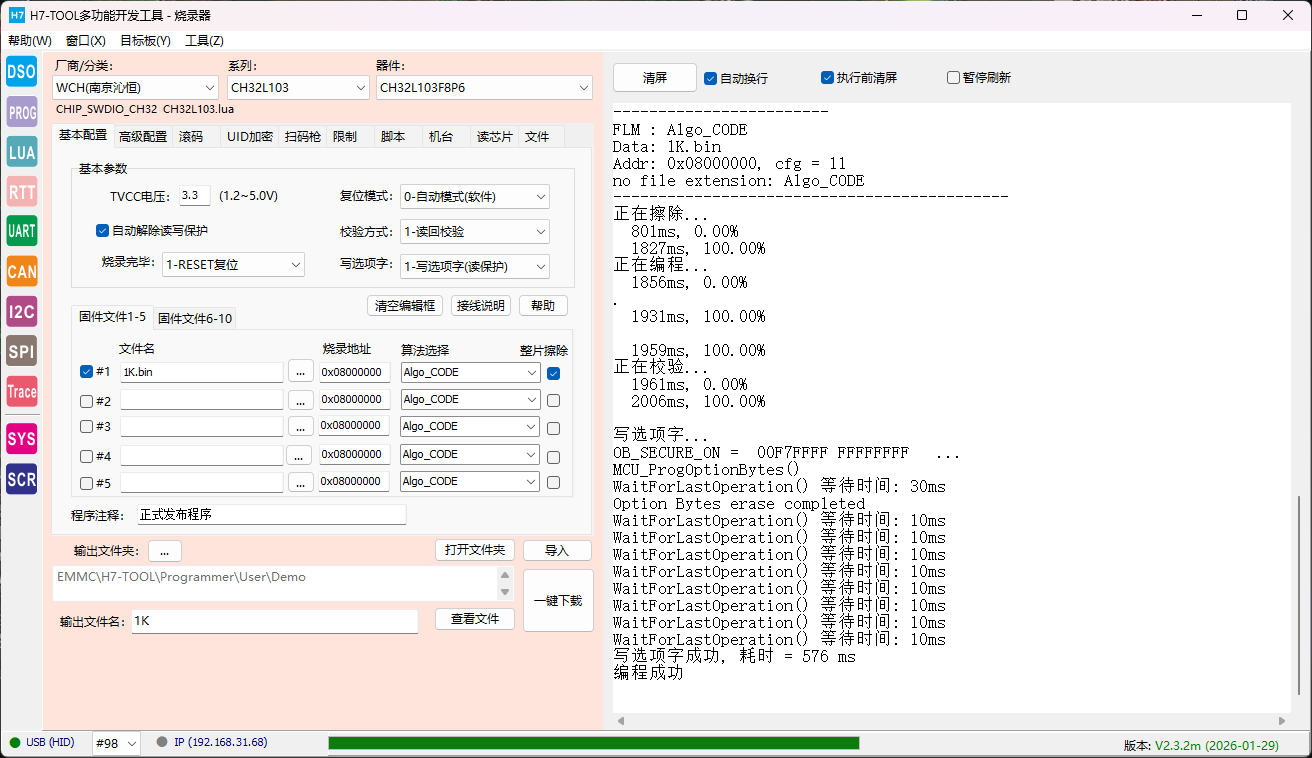The height and width of the screenshot is (758, 1312).
Task: Open the #98 device number dropdown
Action: coord(116,743)
